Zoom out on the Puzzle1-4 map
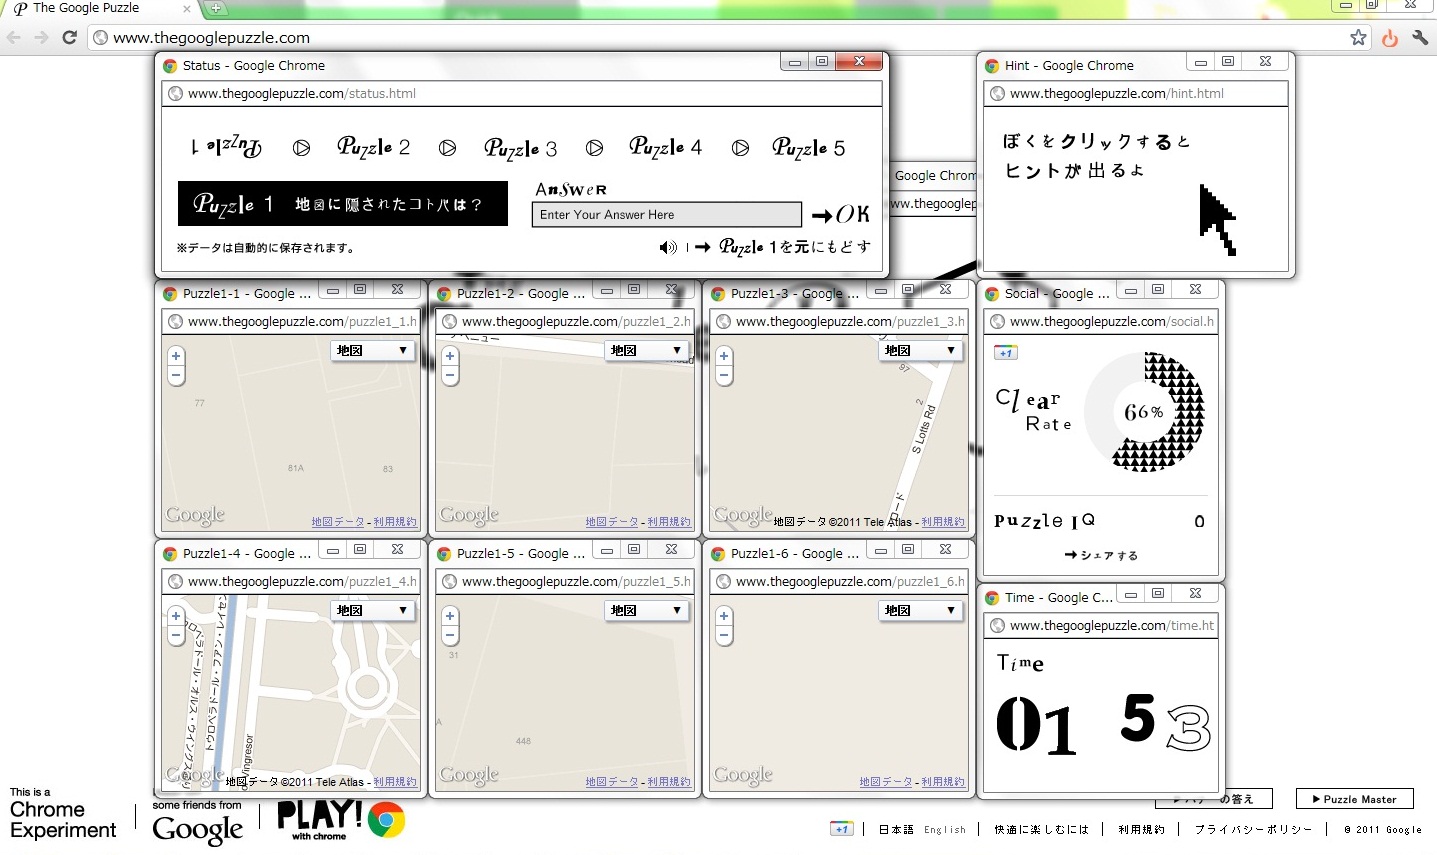This screenshot has width=1437, height=855. point(176,636)
